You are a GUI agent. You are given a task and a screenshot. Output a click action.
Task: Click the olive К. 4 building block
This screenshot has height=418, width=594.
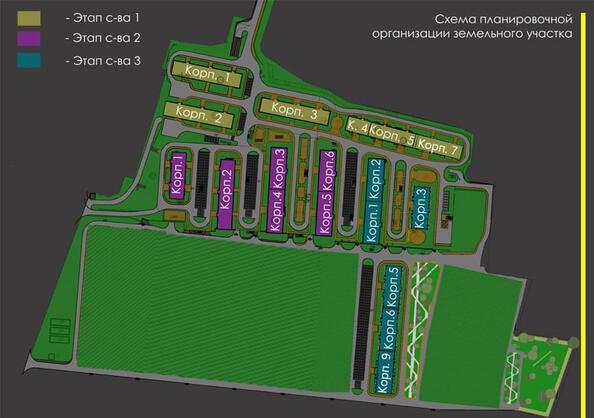coord(357,126)
